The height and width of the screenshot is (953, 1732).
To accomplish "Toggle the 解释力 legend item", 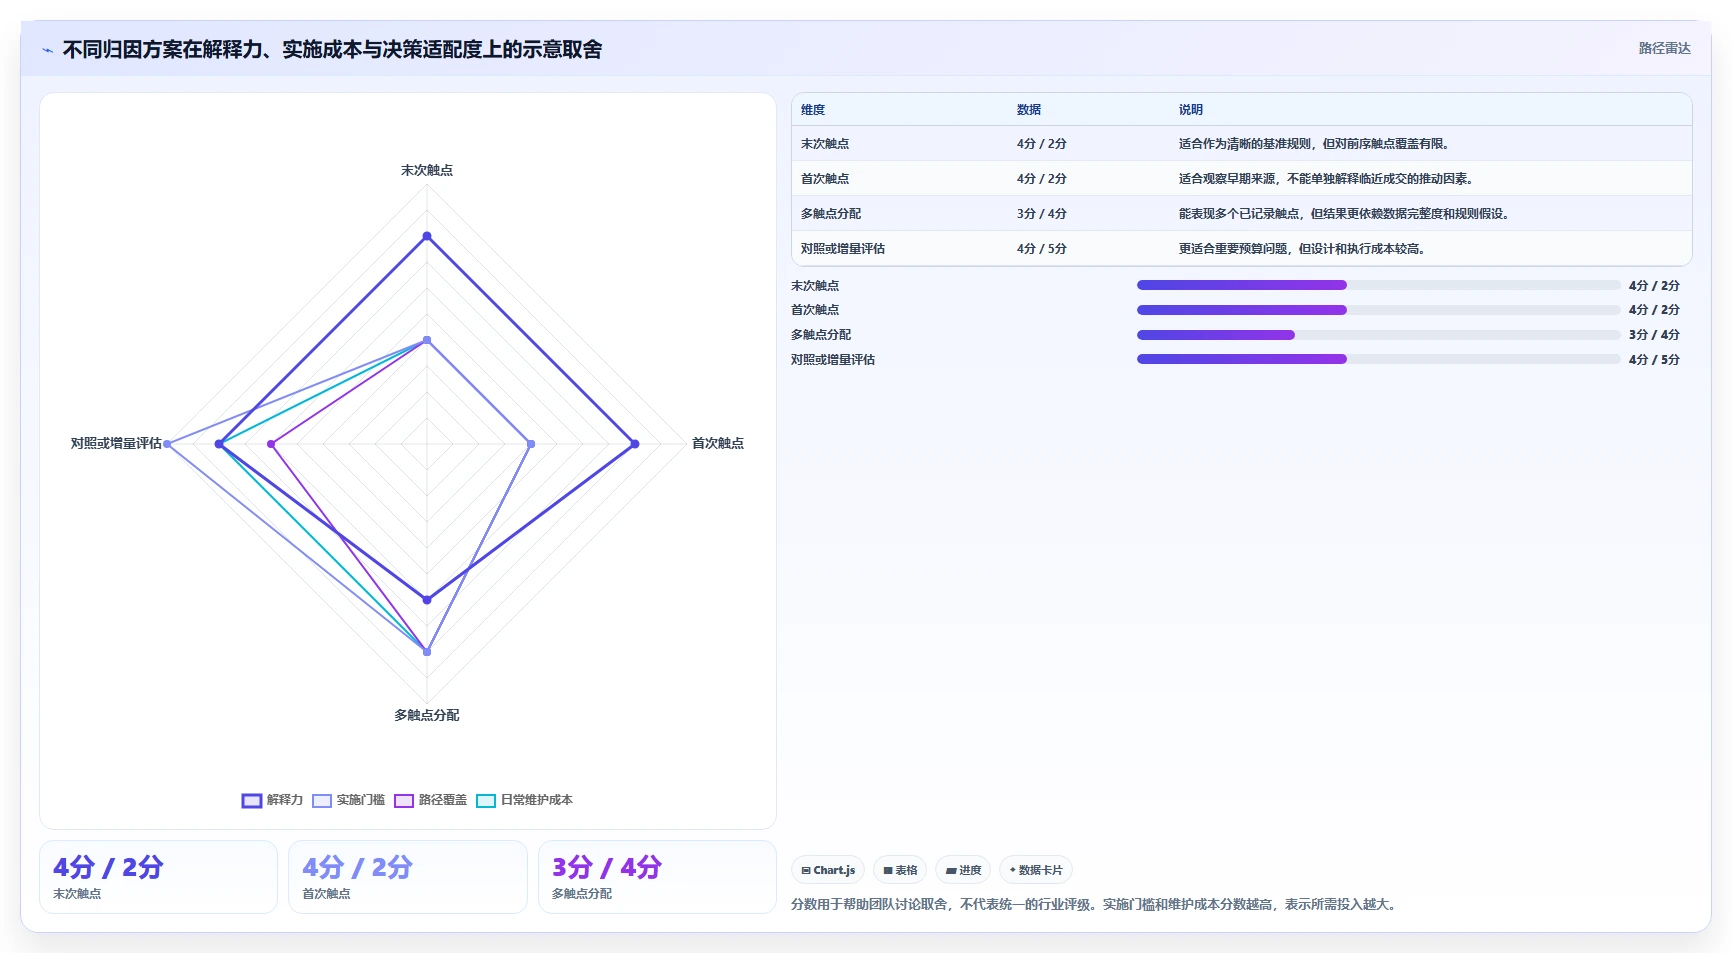I will [272, 800].
